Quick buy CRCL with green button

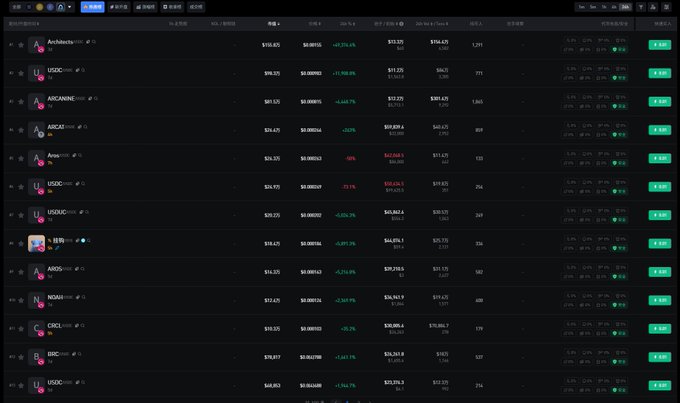click(x=660, y=329)
